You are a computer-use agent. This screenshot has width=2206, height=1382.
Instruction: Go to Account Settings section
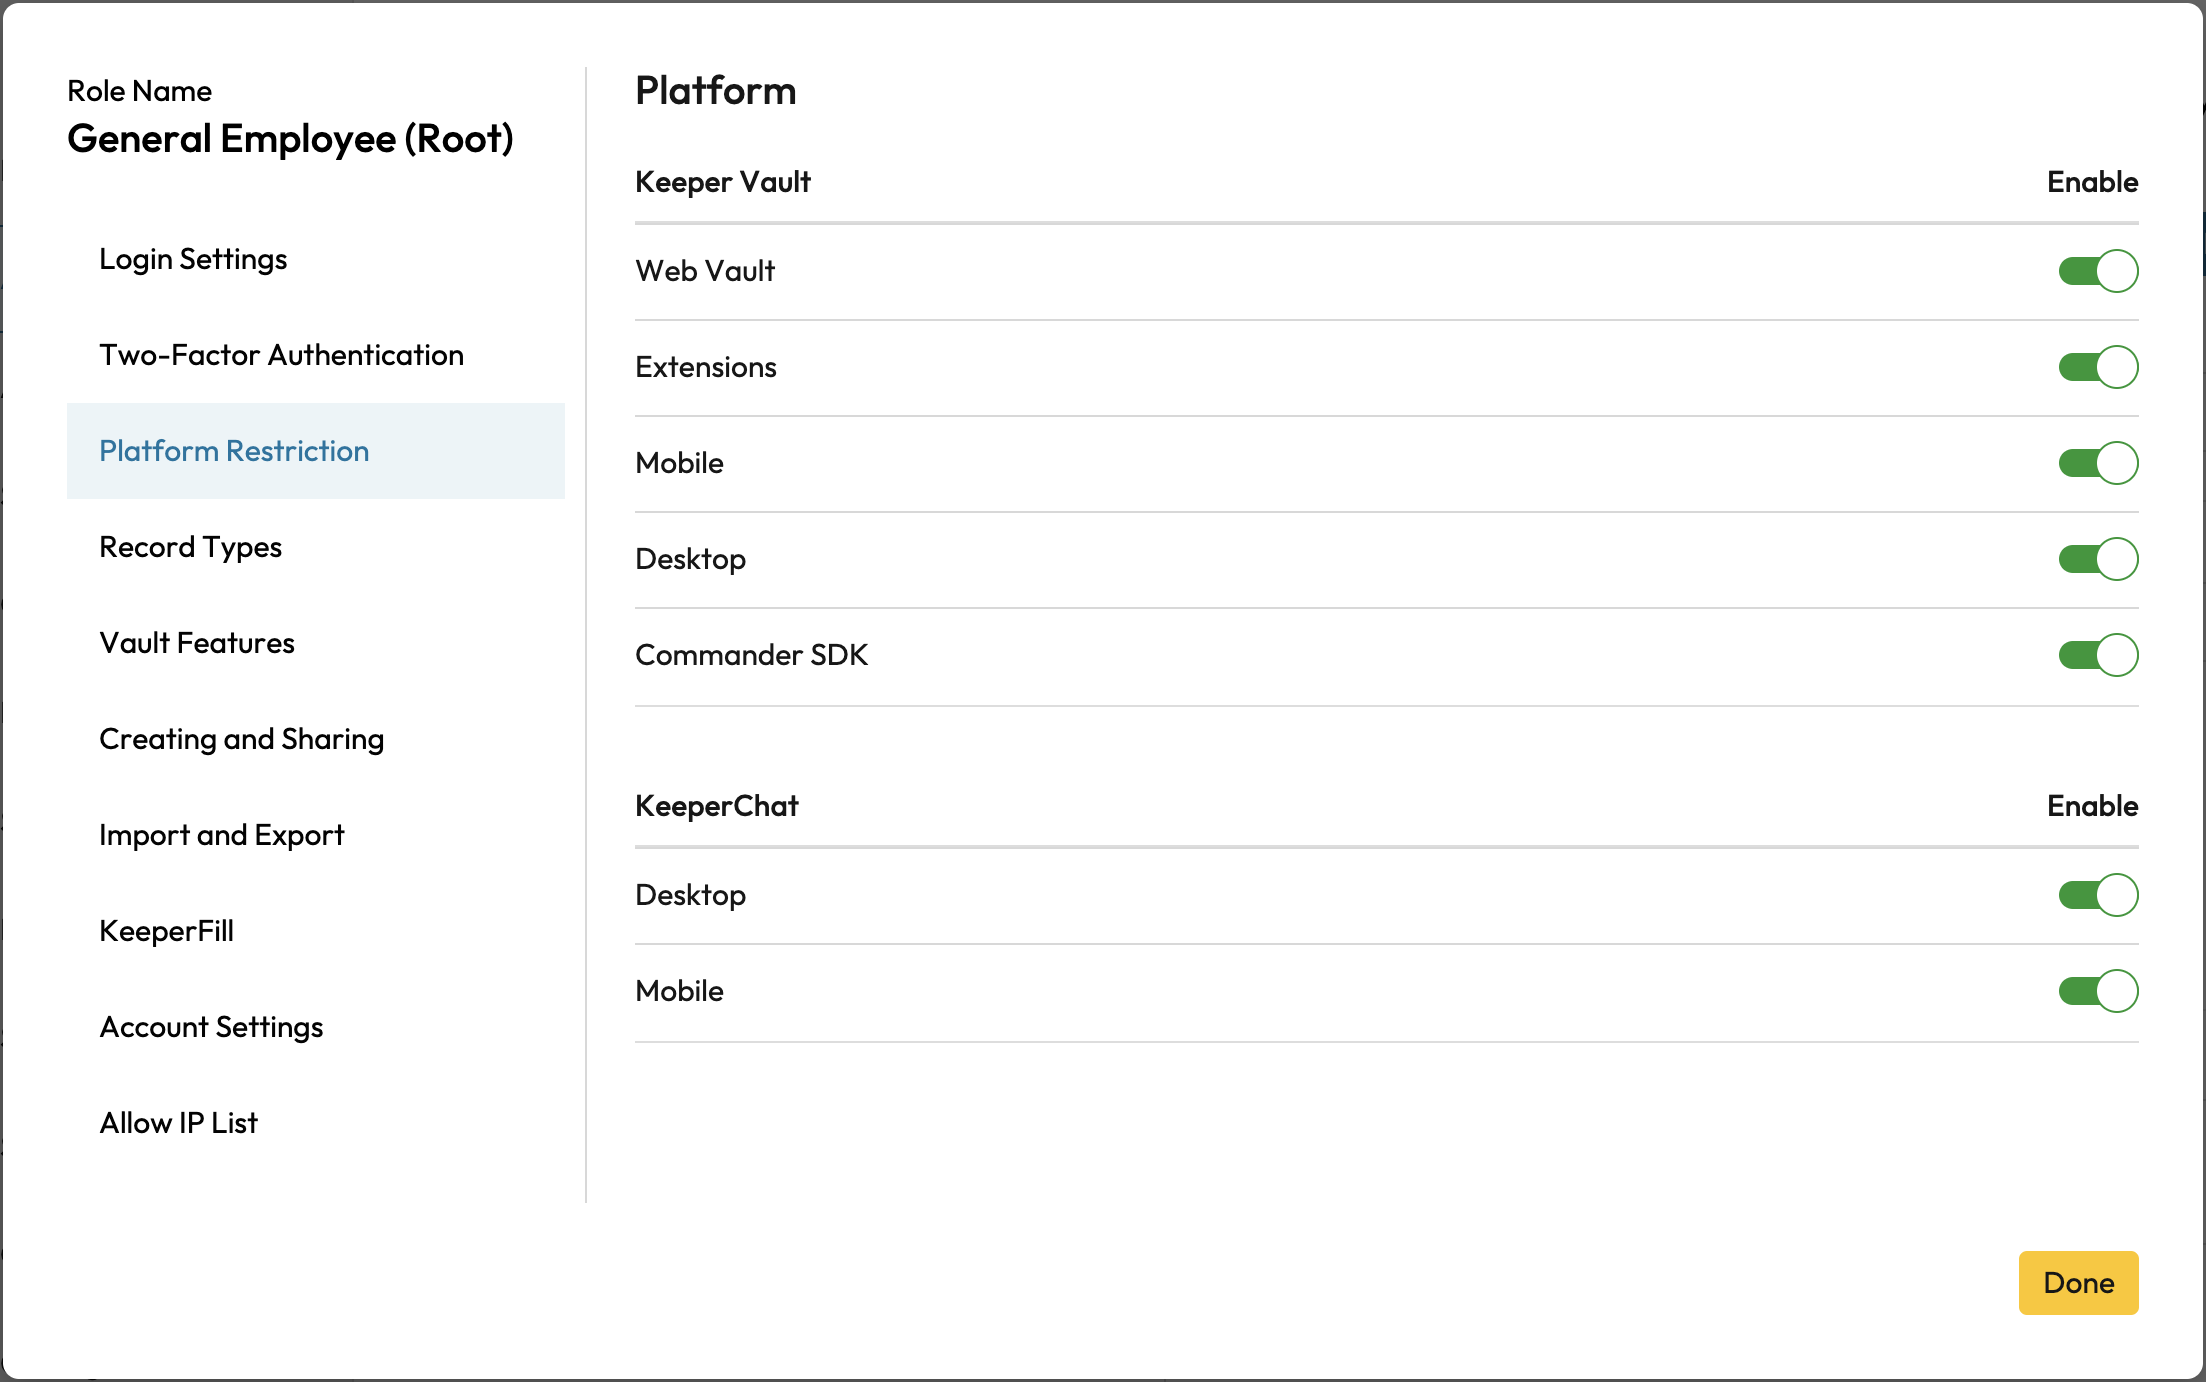pyautogui.click(x=211, y=1027)
